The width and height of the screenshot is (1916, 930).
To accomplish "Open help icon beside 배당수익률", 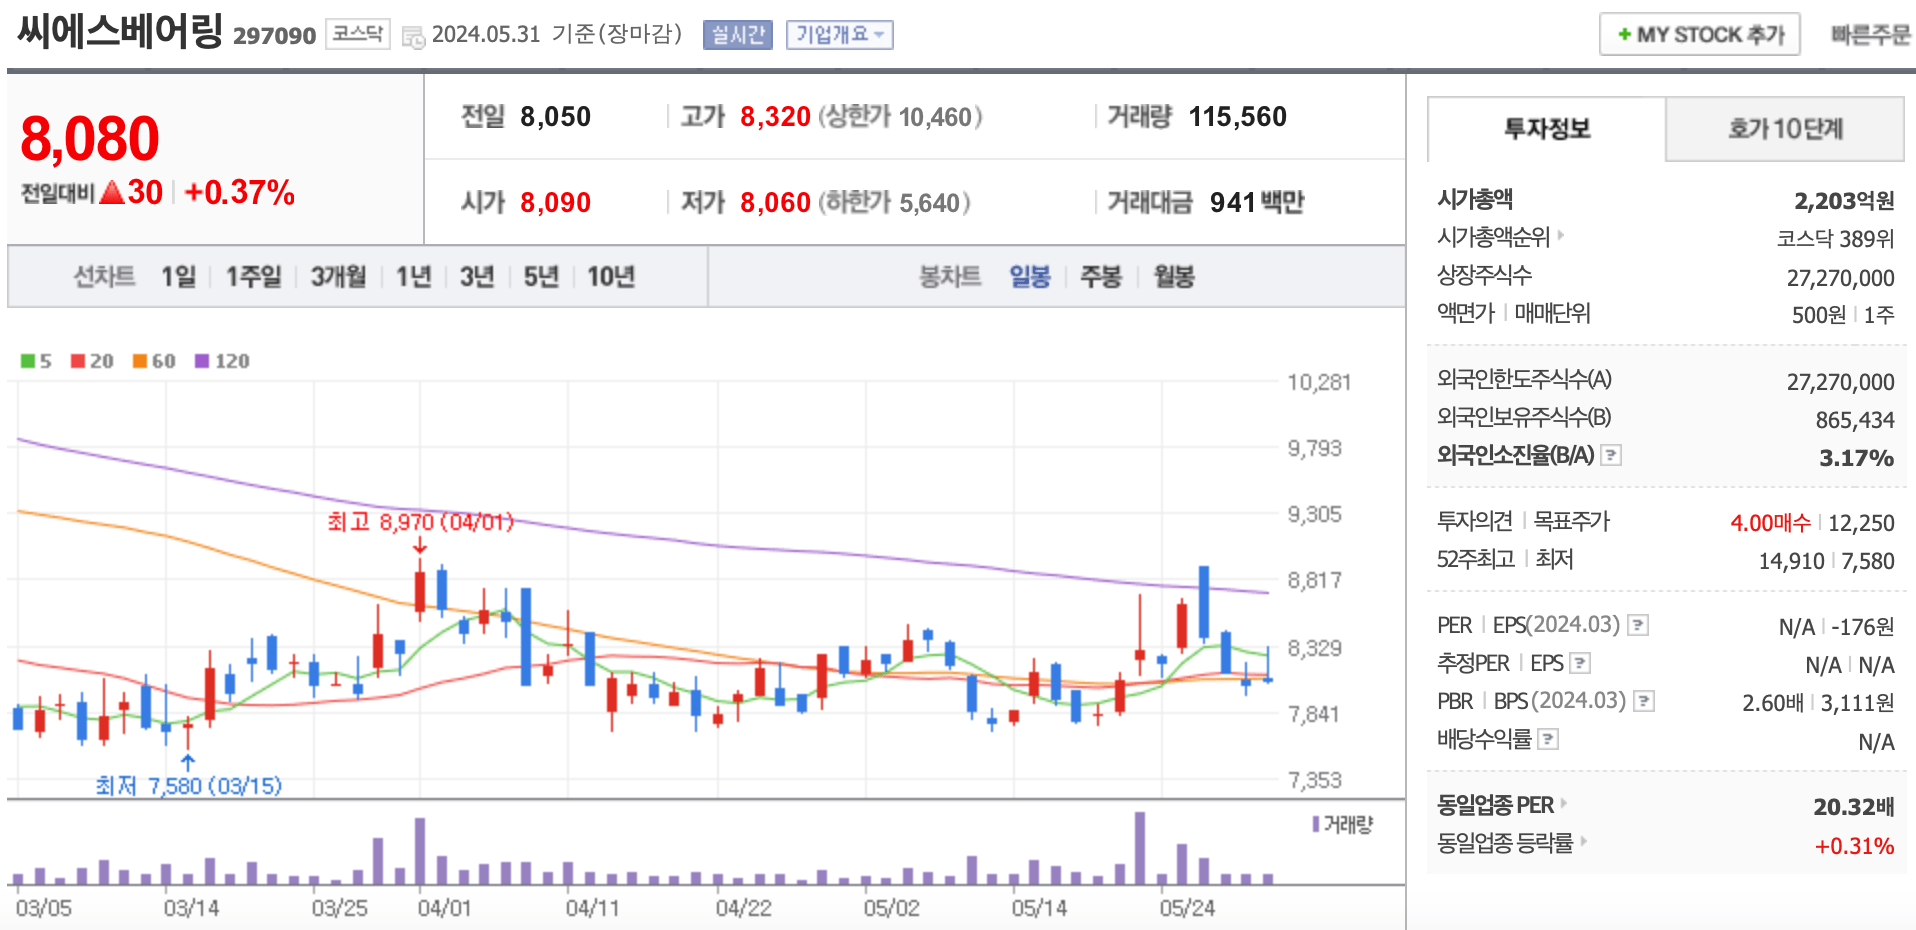I will [1547, 740].
